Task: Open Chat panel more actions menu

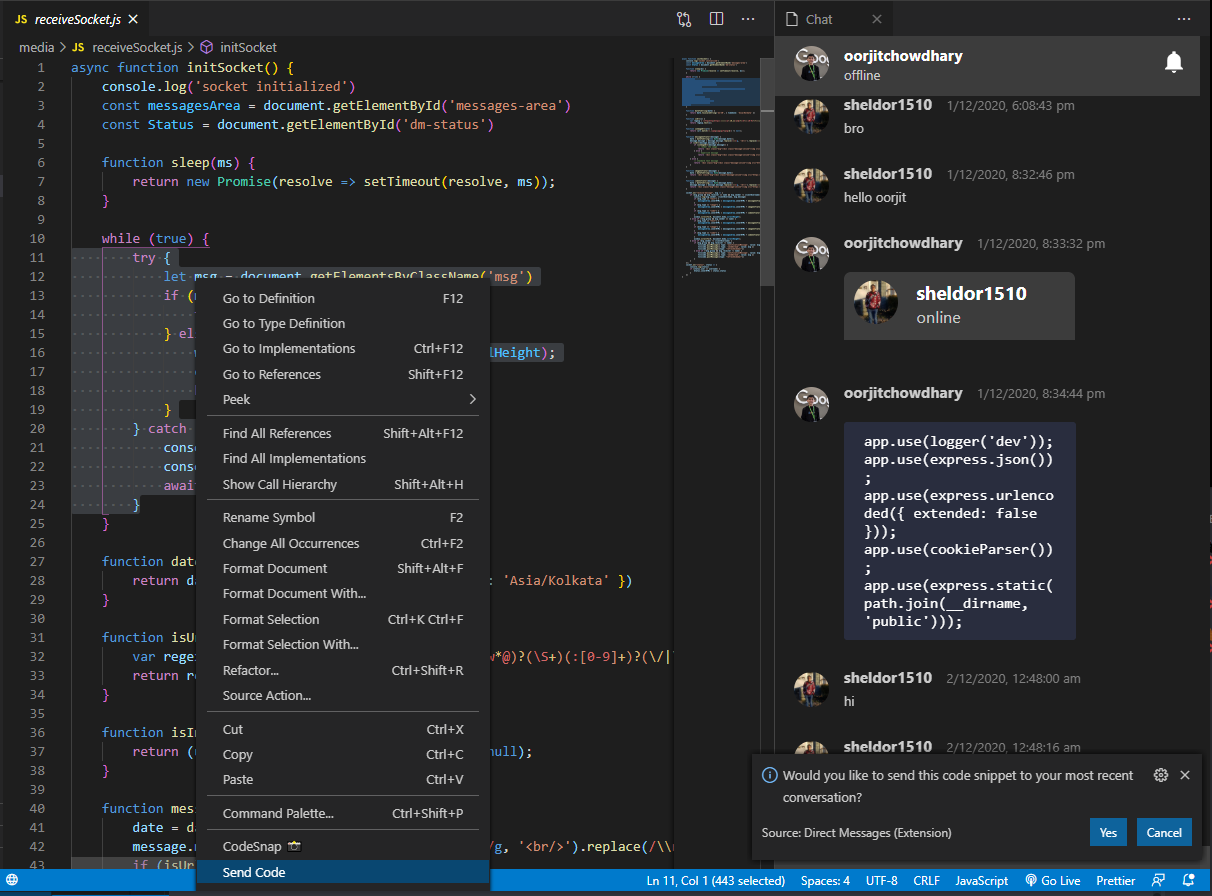Action: tap(1184, 19)
